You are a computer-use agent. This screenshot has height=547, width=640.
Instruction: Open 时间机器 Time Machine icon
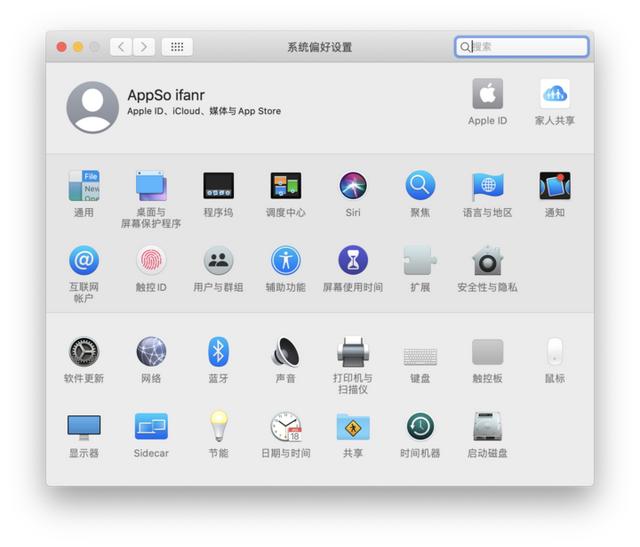coord(420,426)
